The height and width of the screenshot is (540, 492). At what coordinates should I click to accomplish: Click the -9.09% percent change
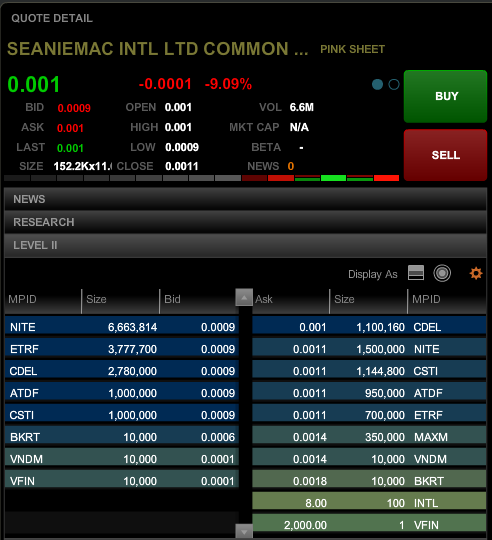pos(228,84)
